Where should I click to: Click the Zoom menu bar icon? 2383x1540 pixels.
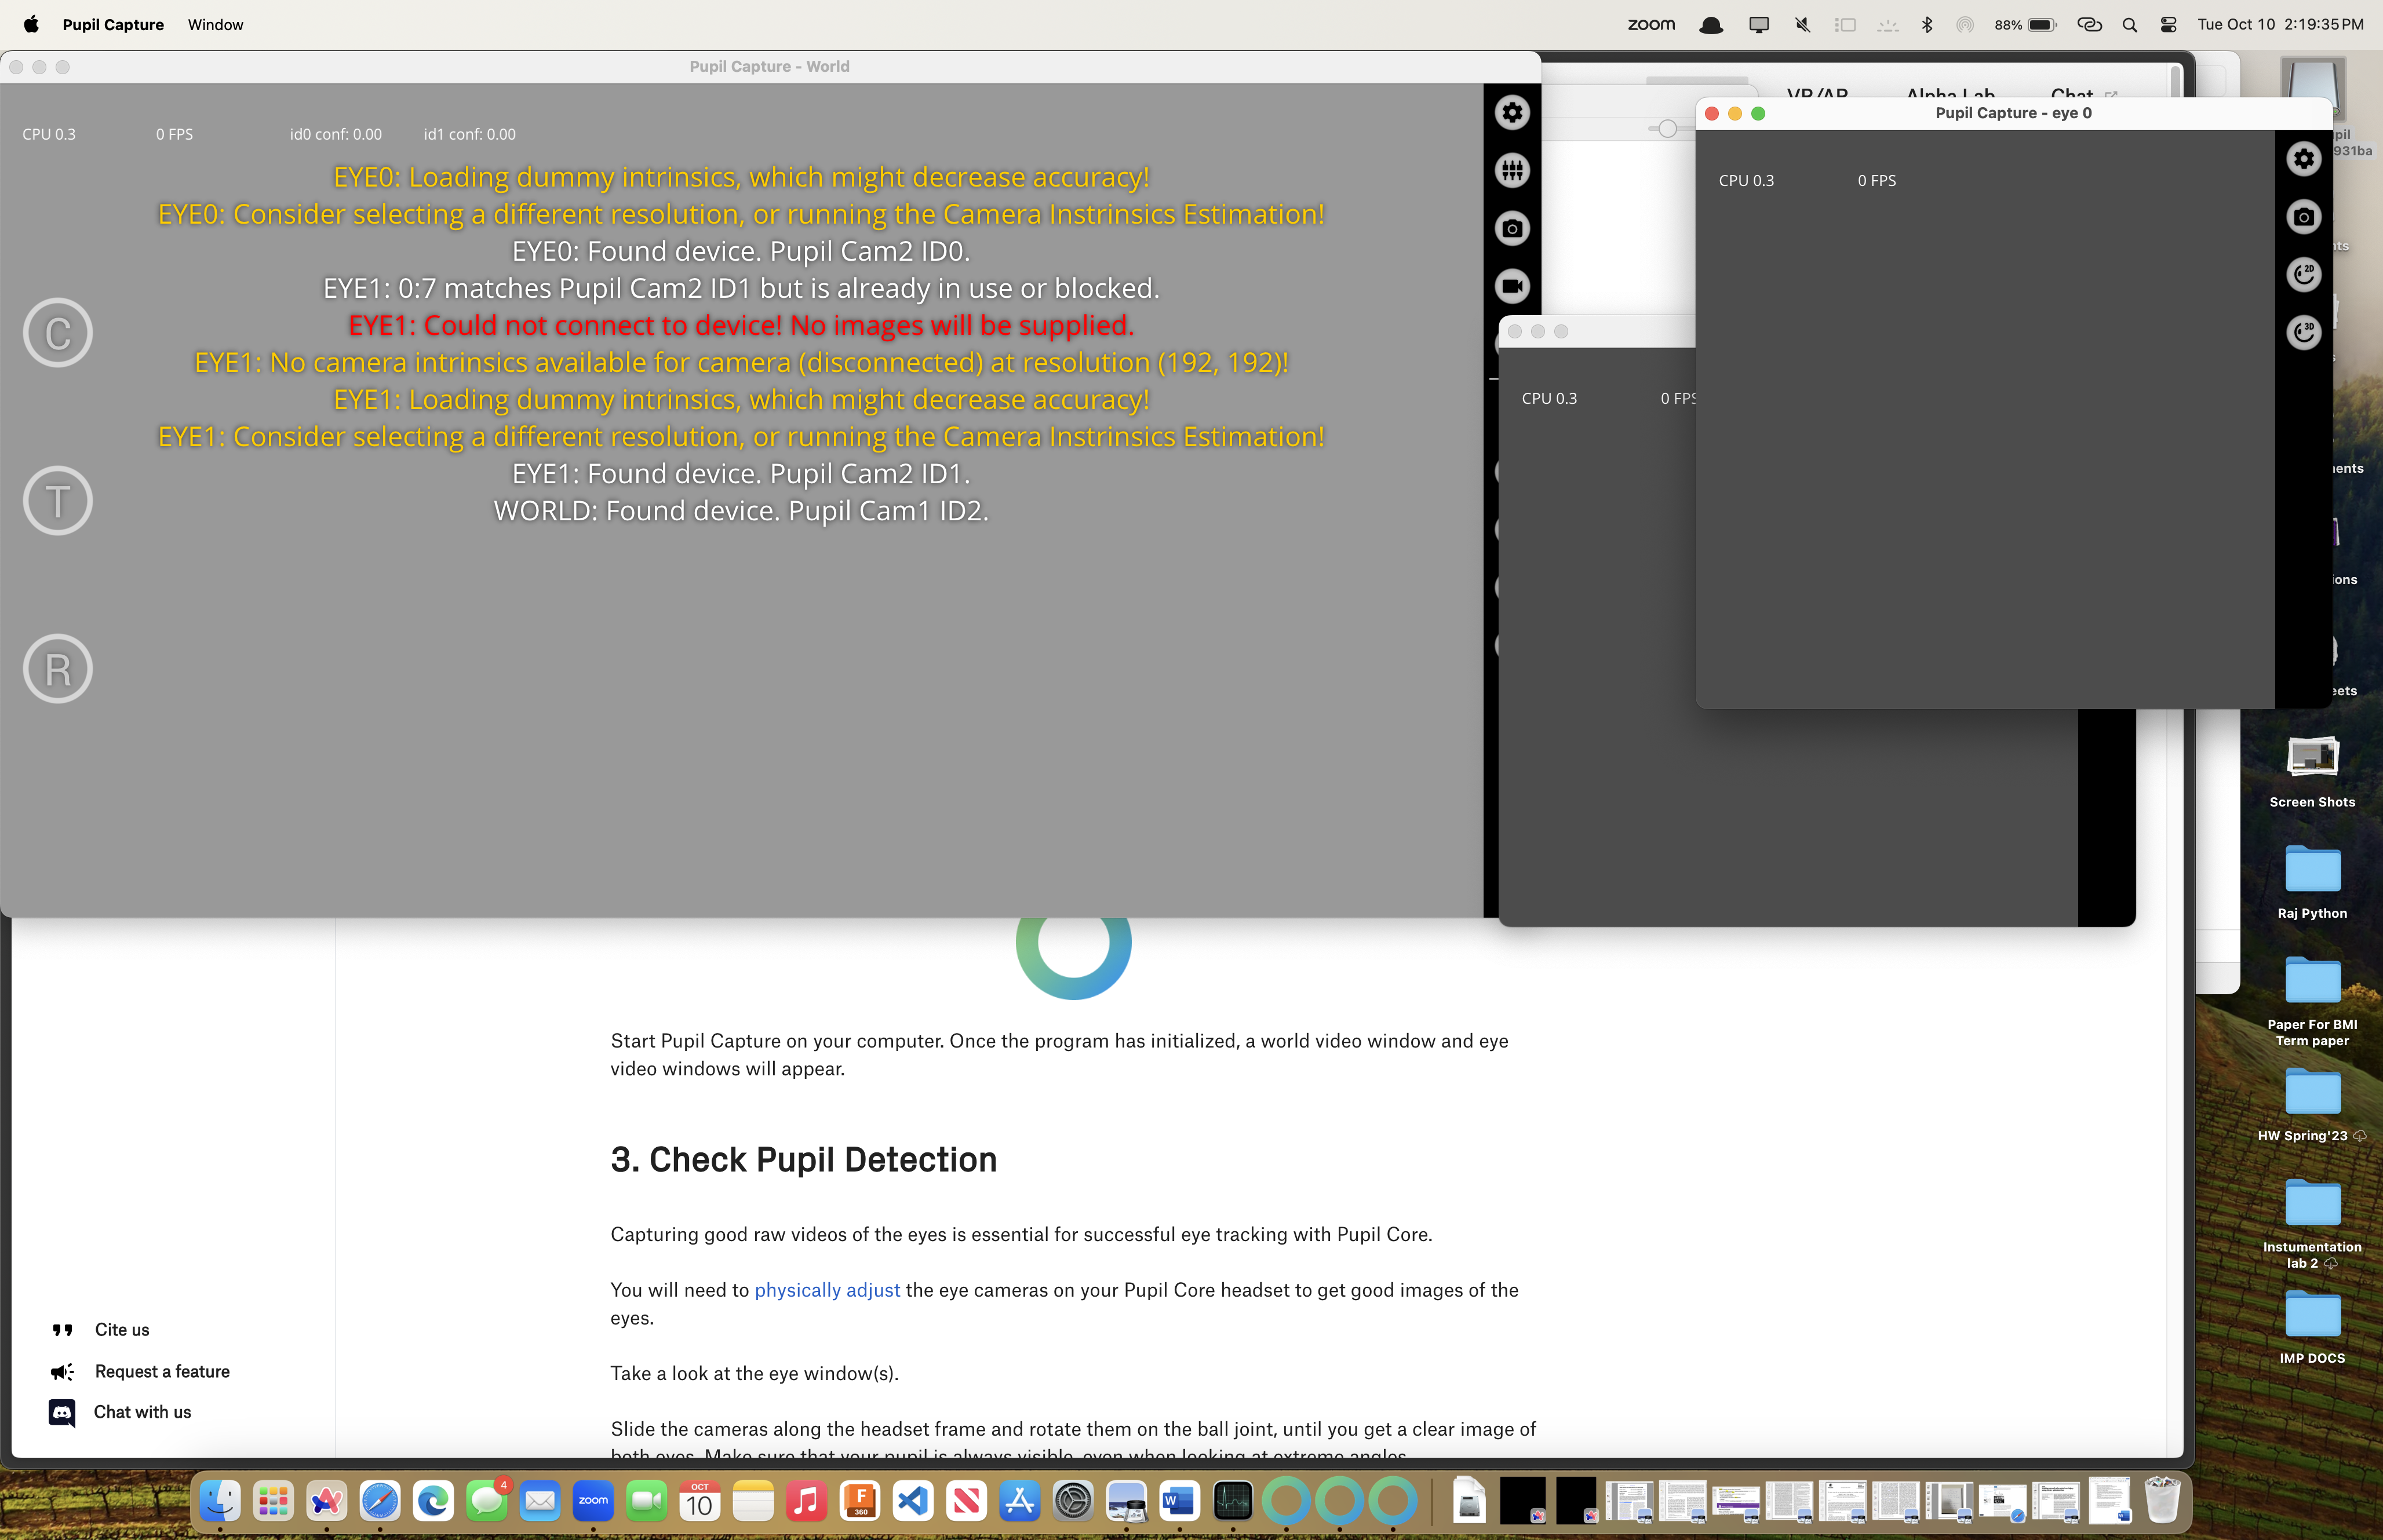pyautogui.click(x=1651, y=24)
